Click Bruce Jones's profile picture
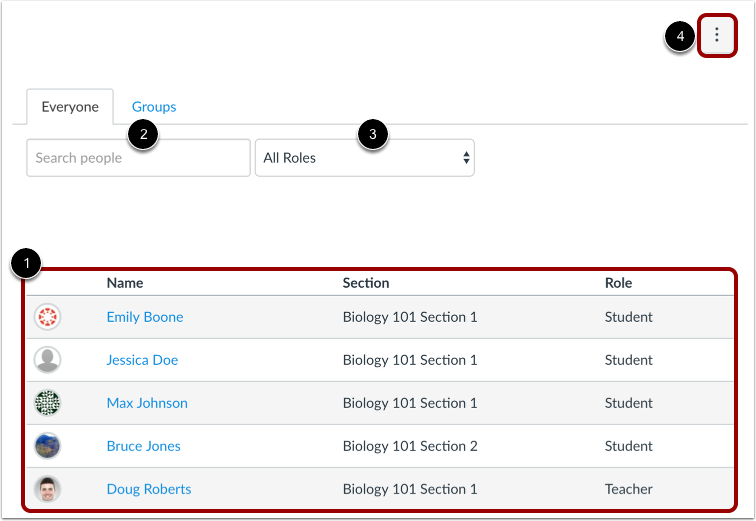Viewport: 756px width, 521px height. click(x=47, y=446)
